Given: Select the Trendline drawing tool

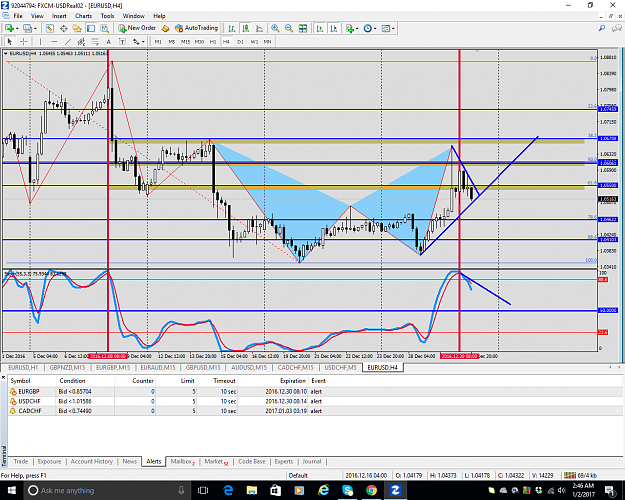Looking at the screenshot, I should tap(68, 41).
